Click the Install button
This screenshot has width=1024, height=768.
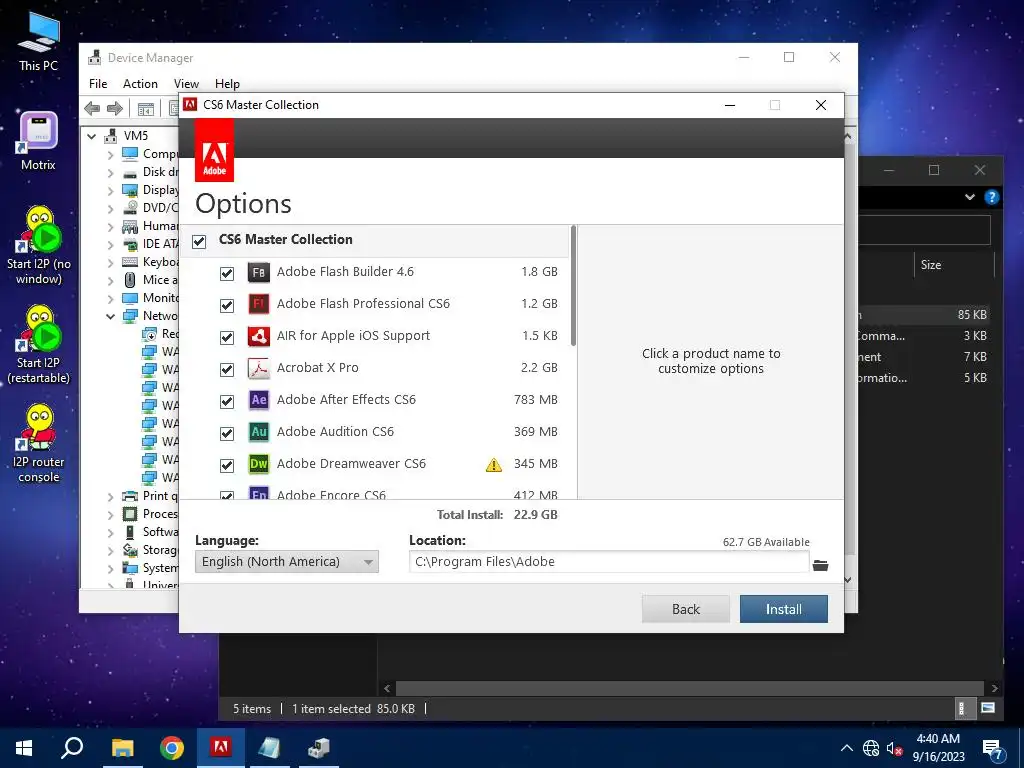[784, 609]
